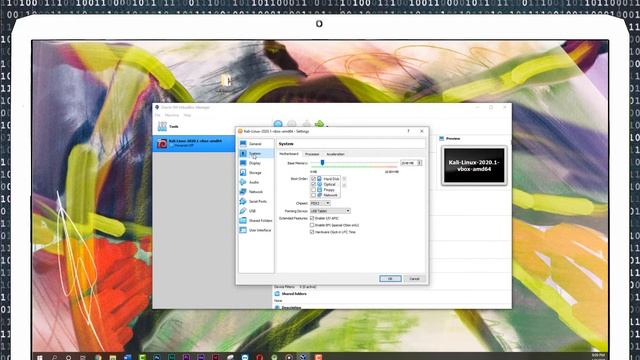Open the Chipset dropdown
The image size is (640, 360).
point(320,203)
